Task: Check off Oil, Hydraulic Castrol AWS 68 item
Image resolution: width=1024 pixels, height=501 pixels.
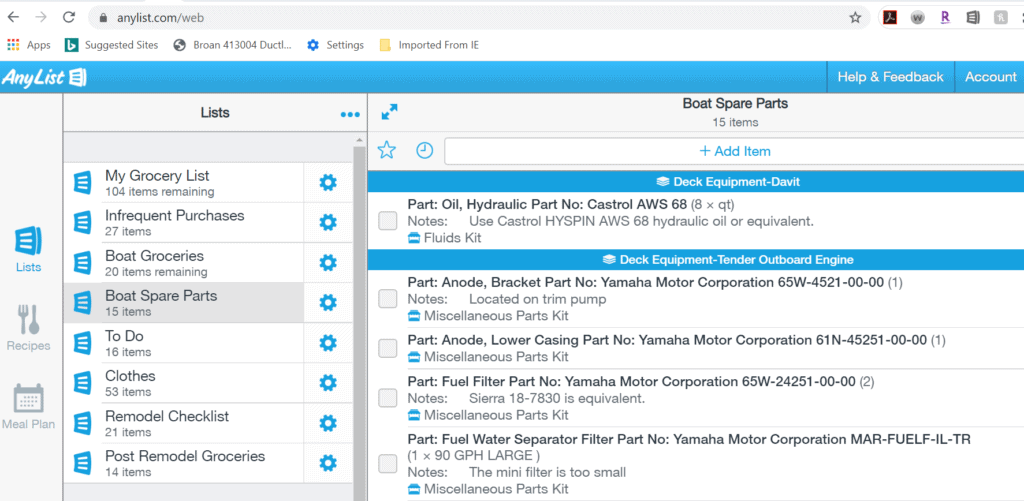Action: [x=388, y=221]
